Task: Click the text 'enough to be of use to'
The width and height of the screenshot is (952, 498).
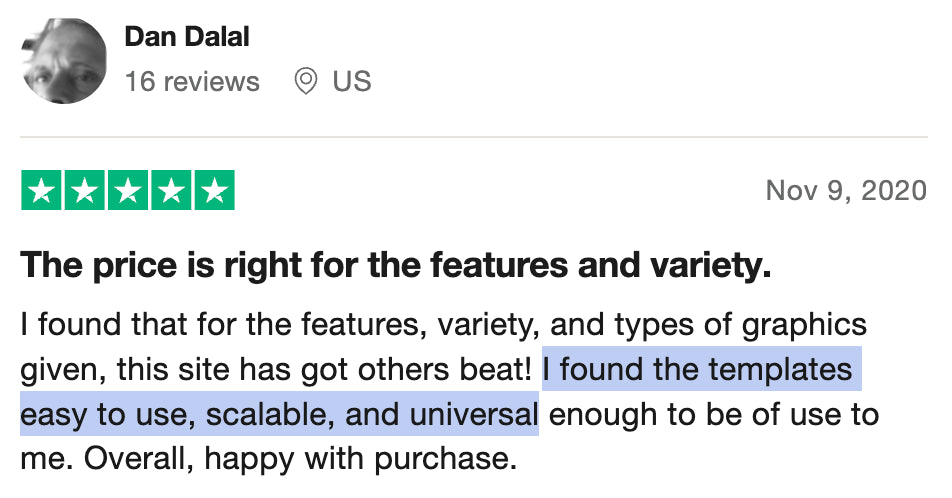Action: [x=714, y=415]
